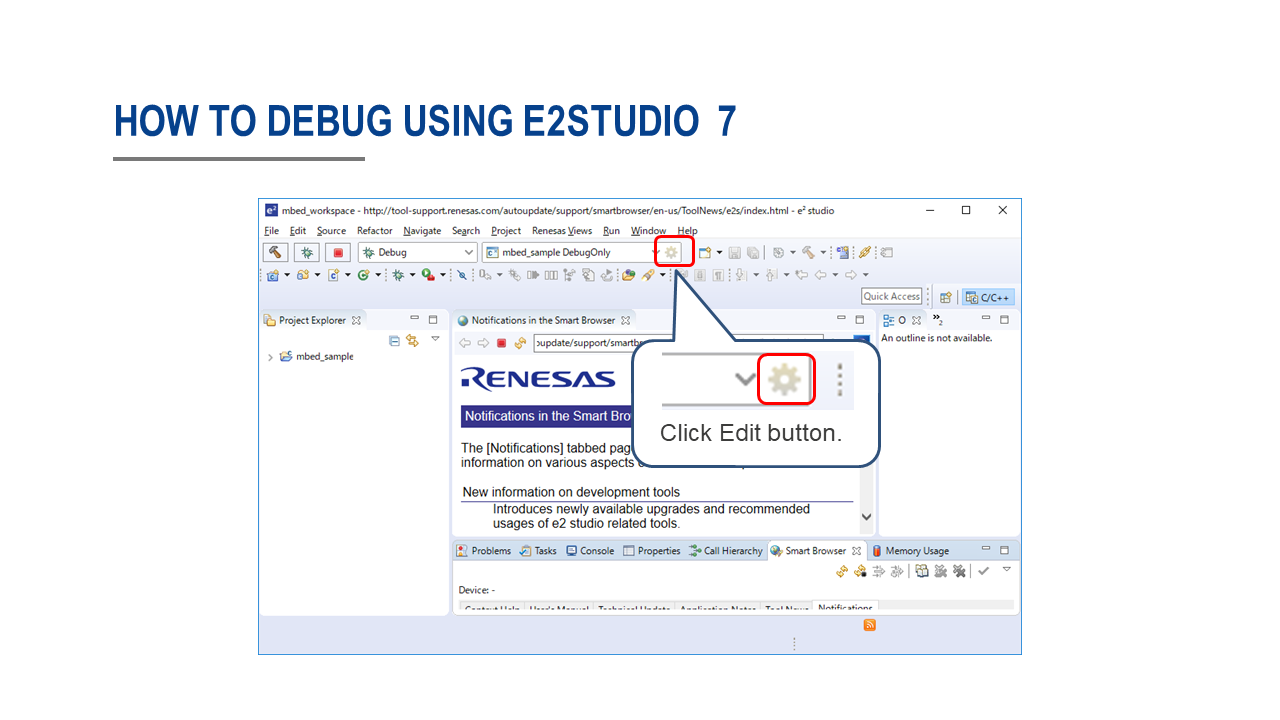Click the Open Perspective icon

click(x=945, y=297)
